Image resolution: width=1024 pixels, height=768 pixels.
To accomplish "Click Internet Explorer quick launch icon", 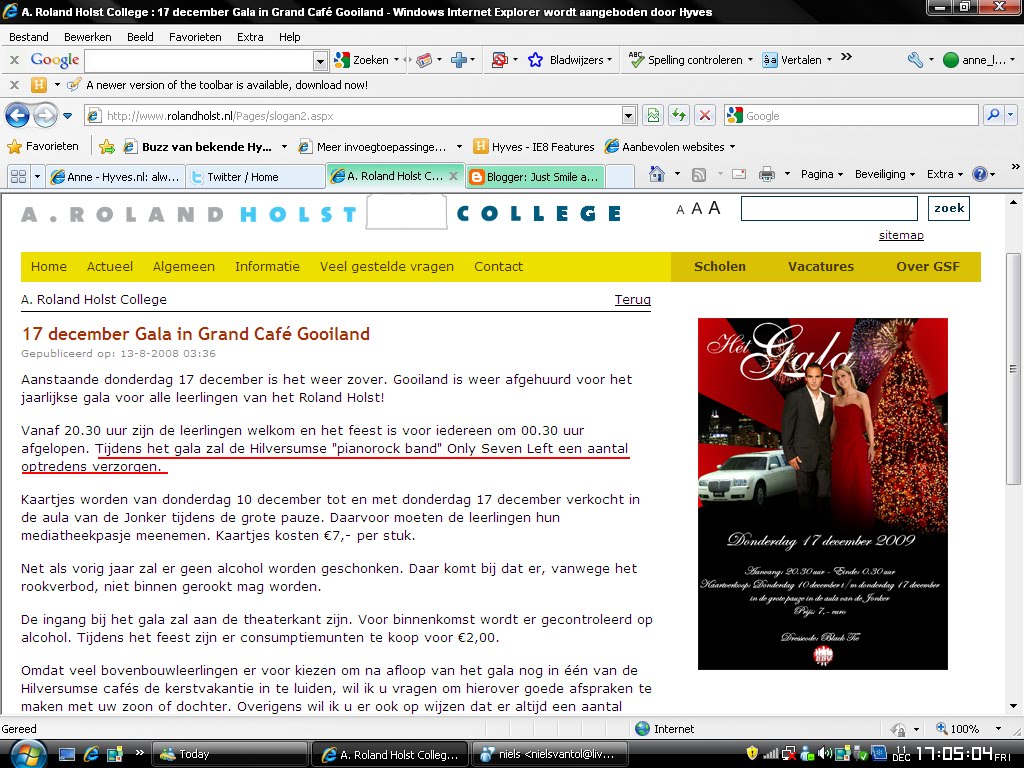I will click(x=91, y=754).
